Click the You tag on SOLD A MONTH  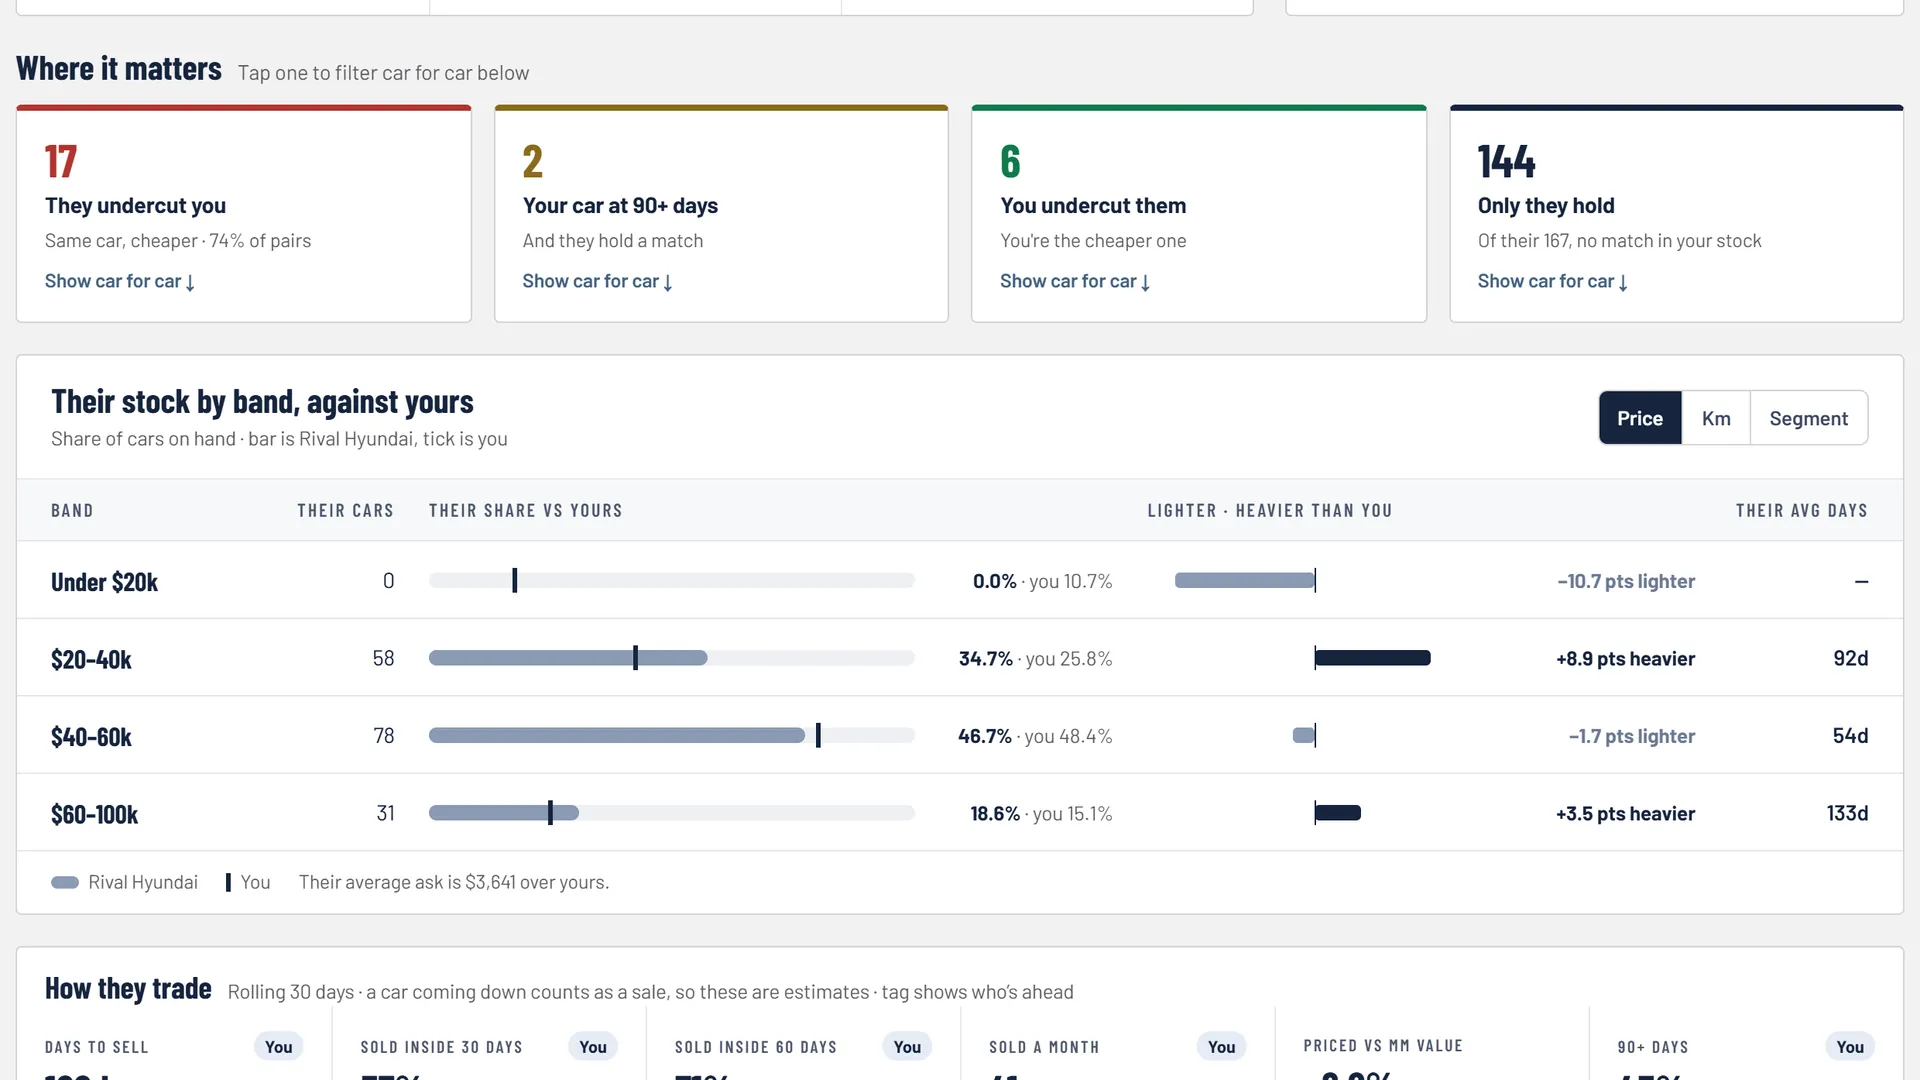[x=1221, y=1047]
